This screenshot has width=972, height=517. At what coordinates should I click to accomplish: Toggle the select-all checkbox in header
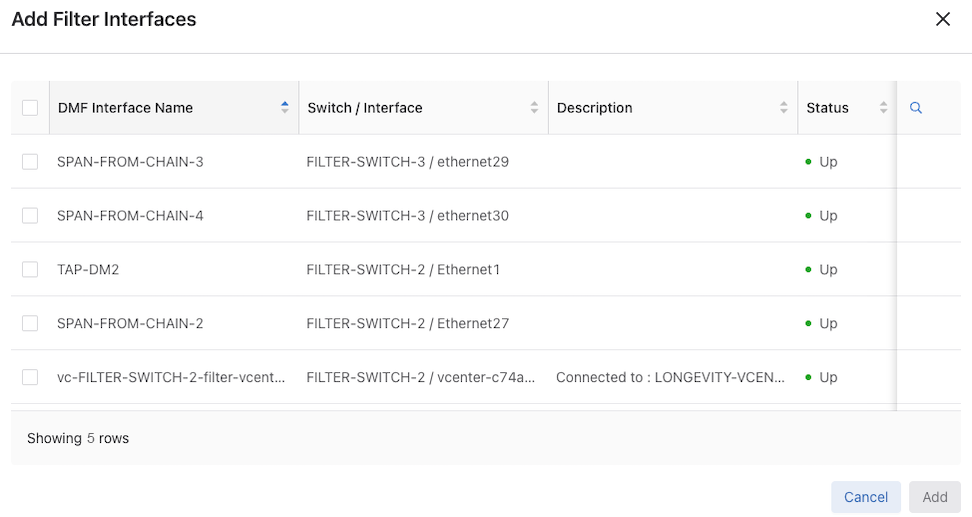point(30,108)
